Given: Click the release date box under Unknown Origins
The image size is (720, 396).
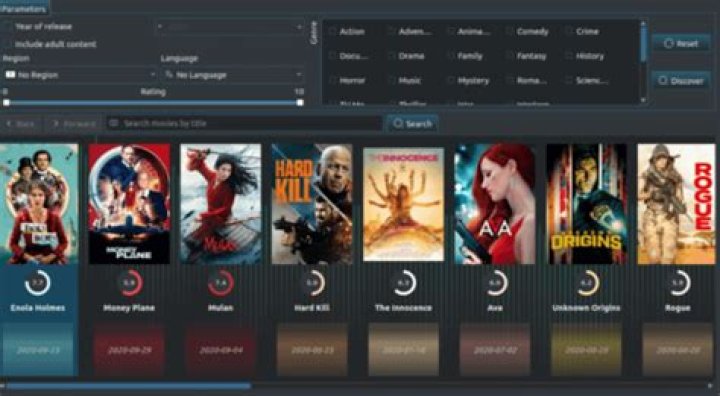Looking at the screenshot, I should point(586,350).
